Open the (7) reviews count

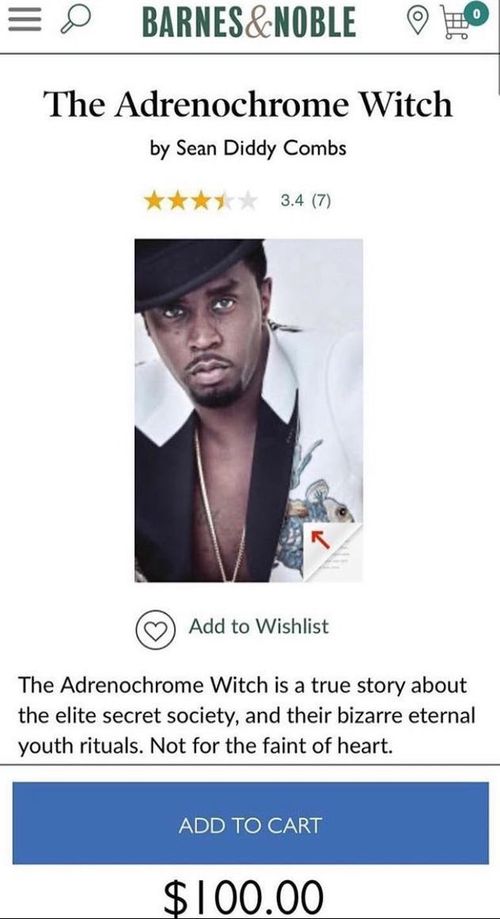[321, 201]
